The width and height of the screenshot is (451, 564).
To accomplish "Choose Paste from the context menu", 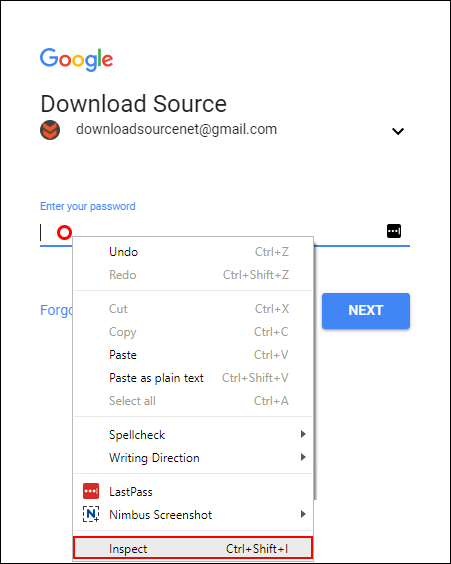I will (193, 355).
